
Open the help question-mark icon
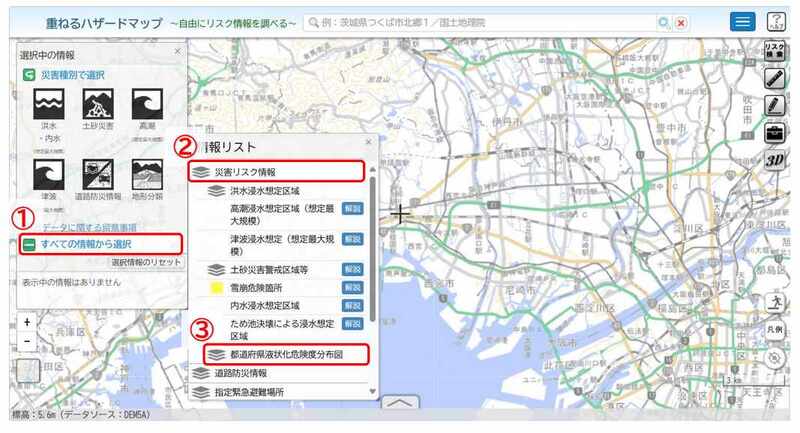point(776,22)
